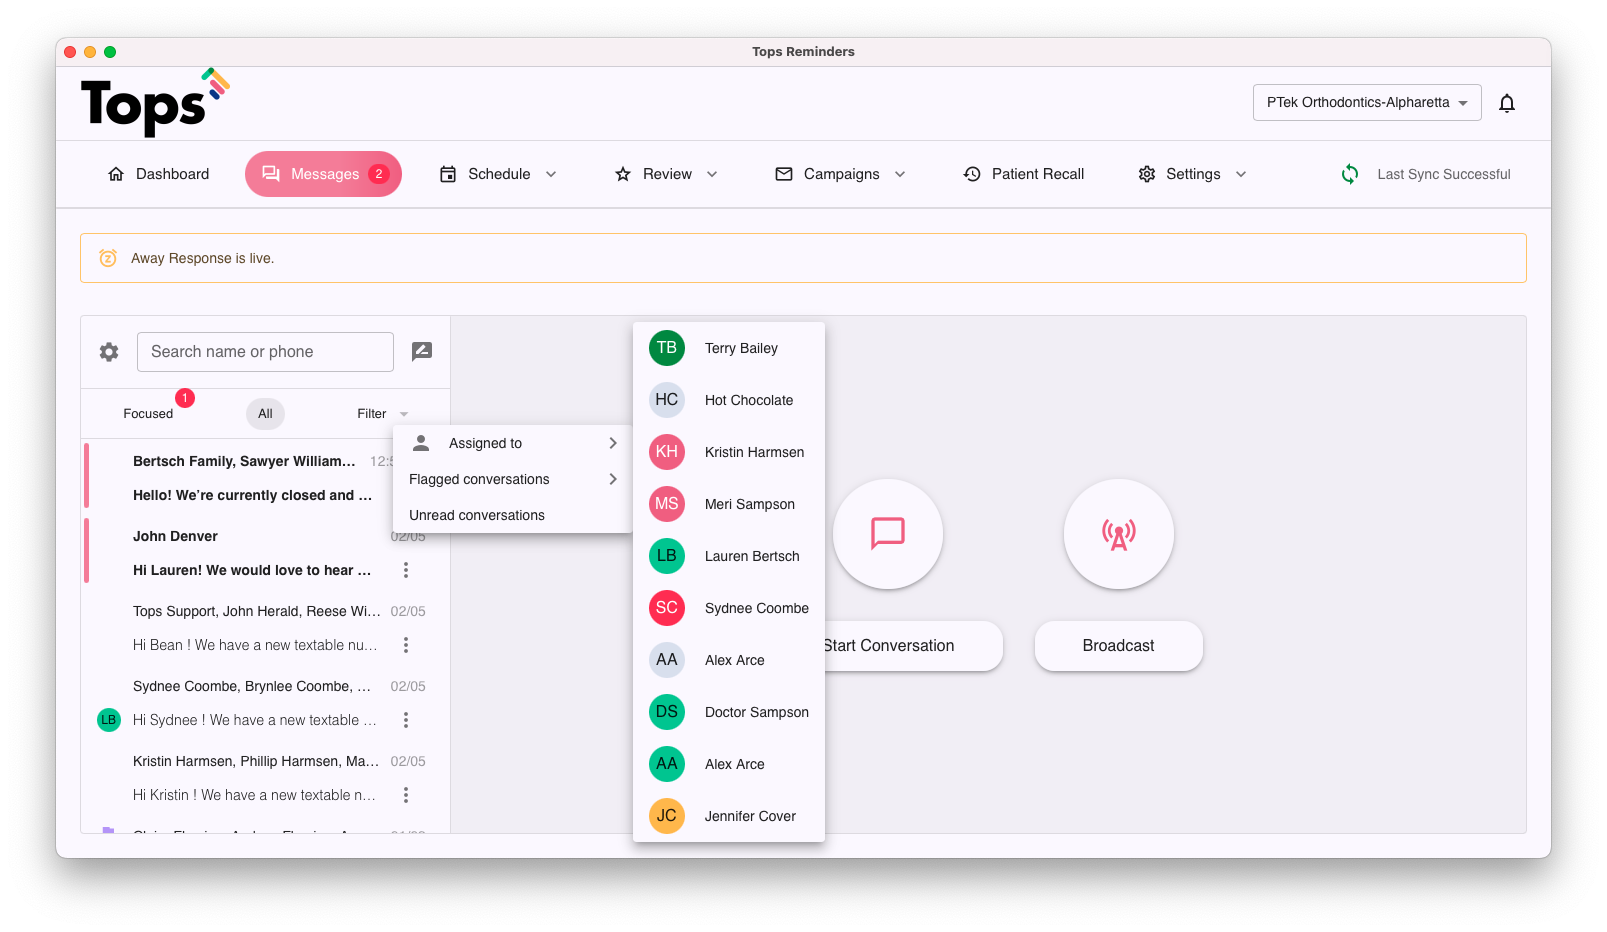Open the PTek Orthodontics-Alpharetta location dropdown
Image resolution: width=1607 pixels, height=932 pixels.
[1367, 103]
